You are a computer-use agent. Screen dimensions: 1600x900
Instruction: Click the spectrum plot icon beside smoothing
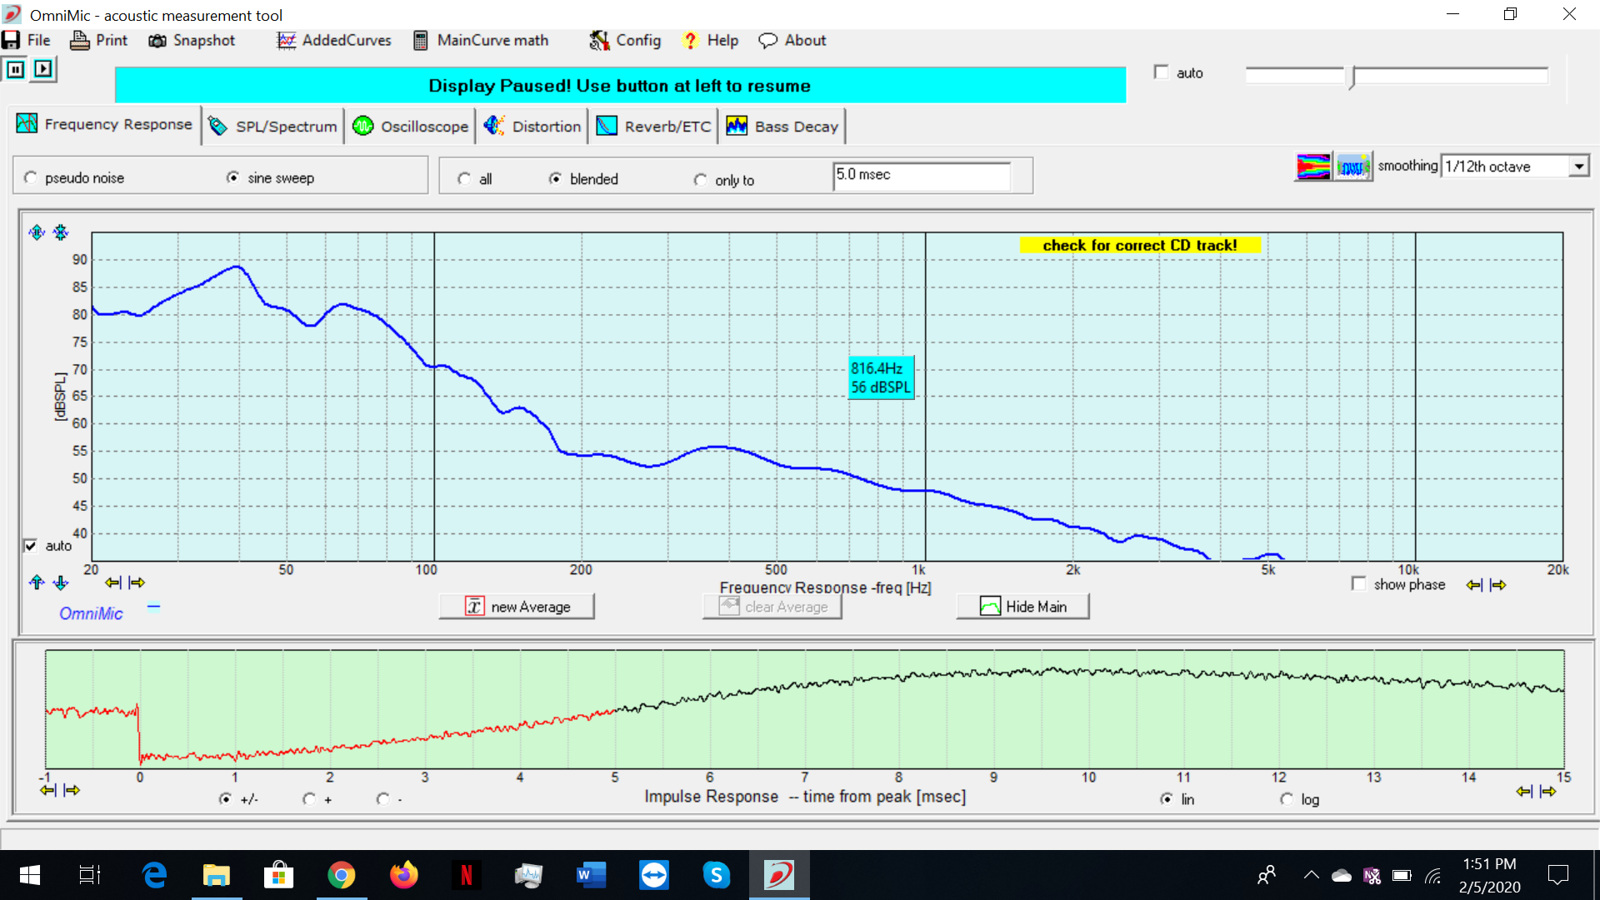pyautogui.click(x=1353, y=166)
